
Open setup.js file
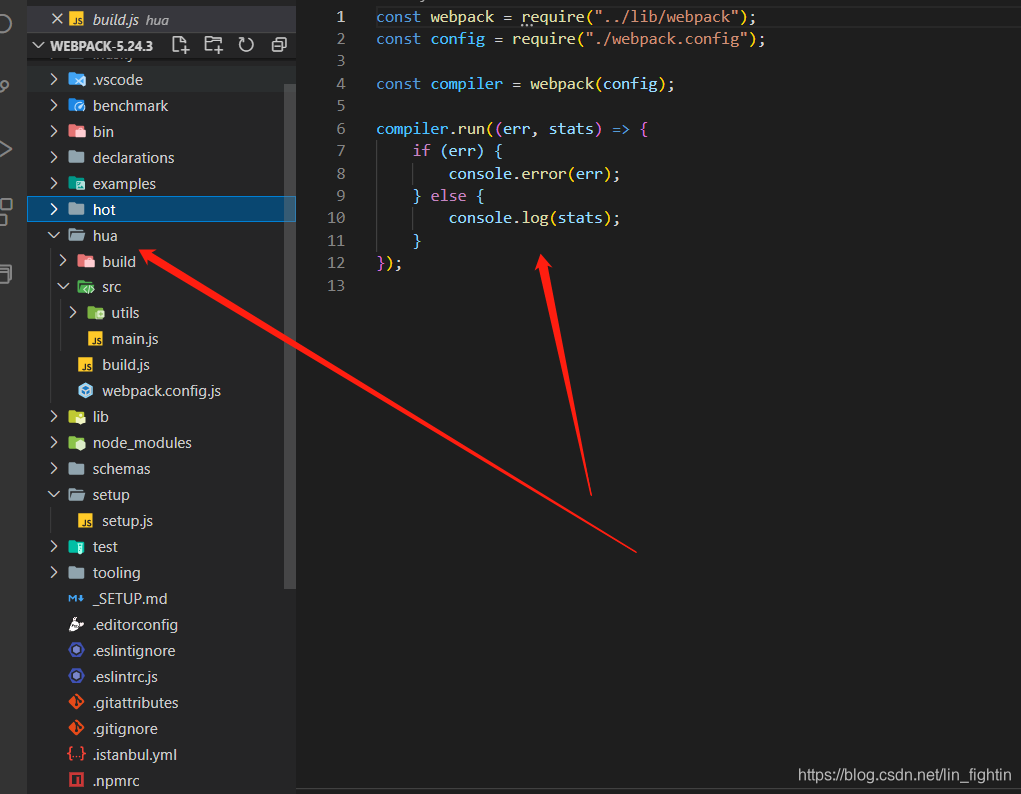point(127,520)
